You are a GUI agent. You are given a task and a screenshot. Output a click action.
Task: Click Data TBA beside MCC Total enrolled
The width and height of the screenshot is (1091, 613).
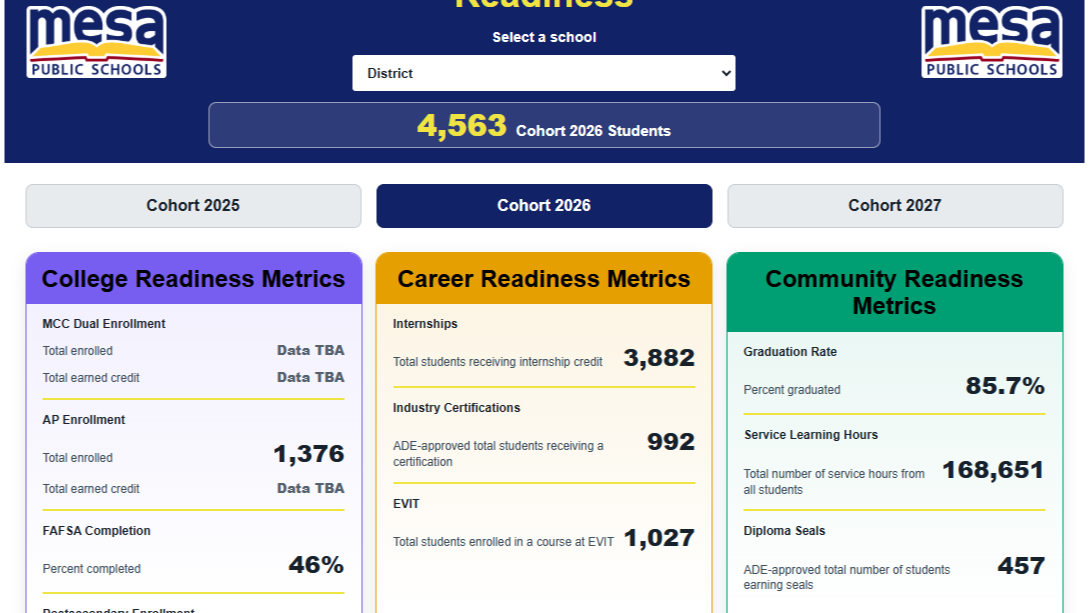310,350
